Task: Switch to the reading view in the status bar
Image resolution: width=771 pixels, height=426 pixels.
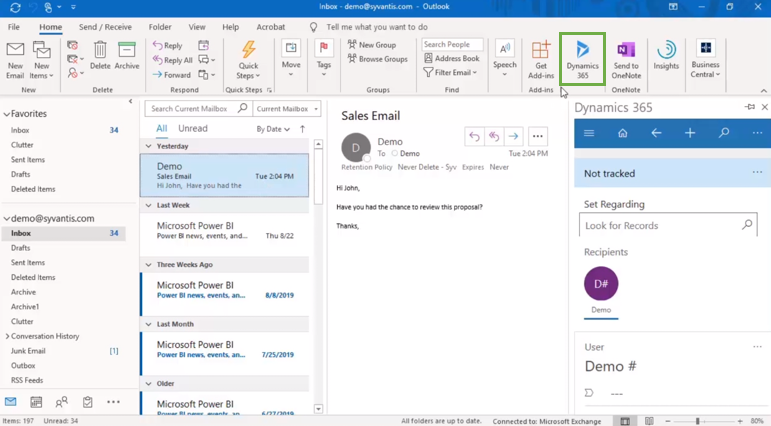Action: coord(649,421)
